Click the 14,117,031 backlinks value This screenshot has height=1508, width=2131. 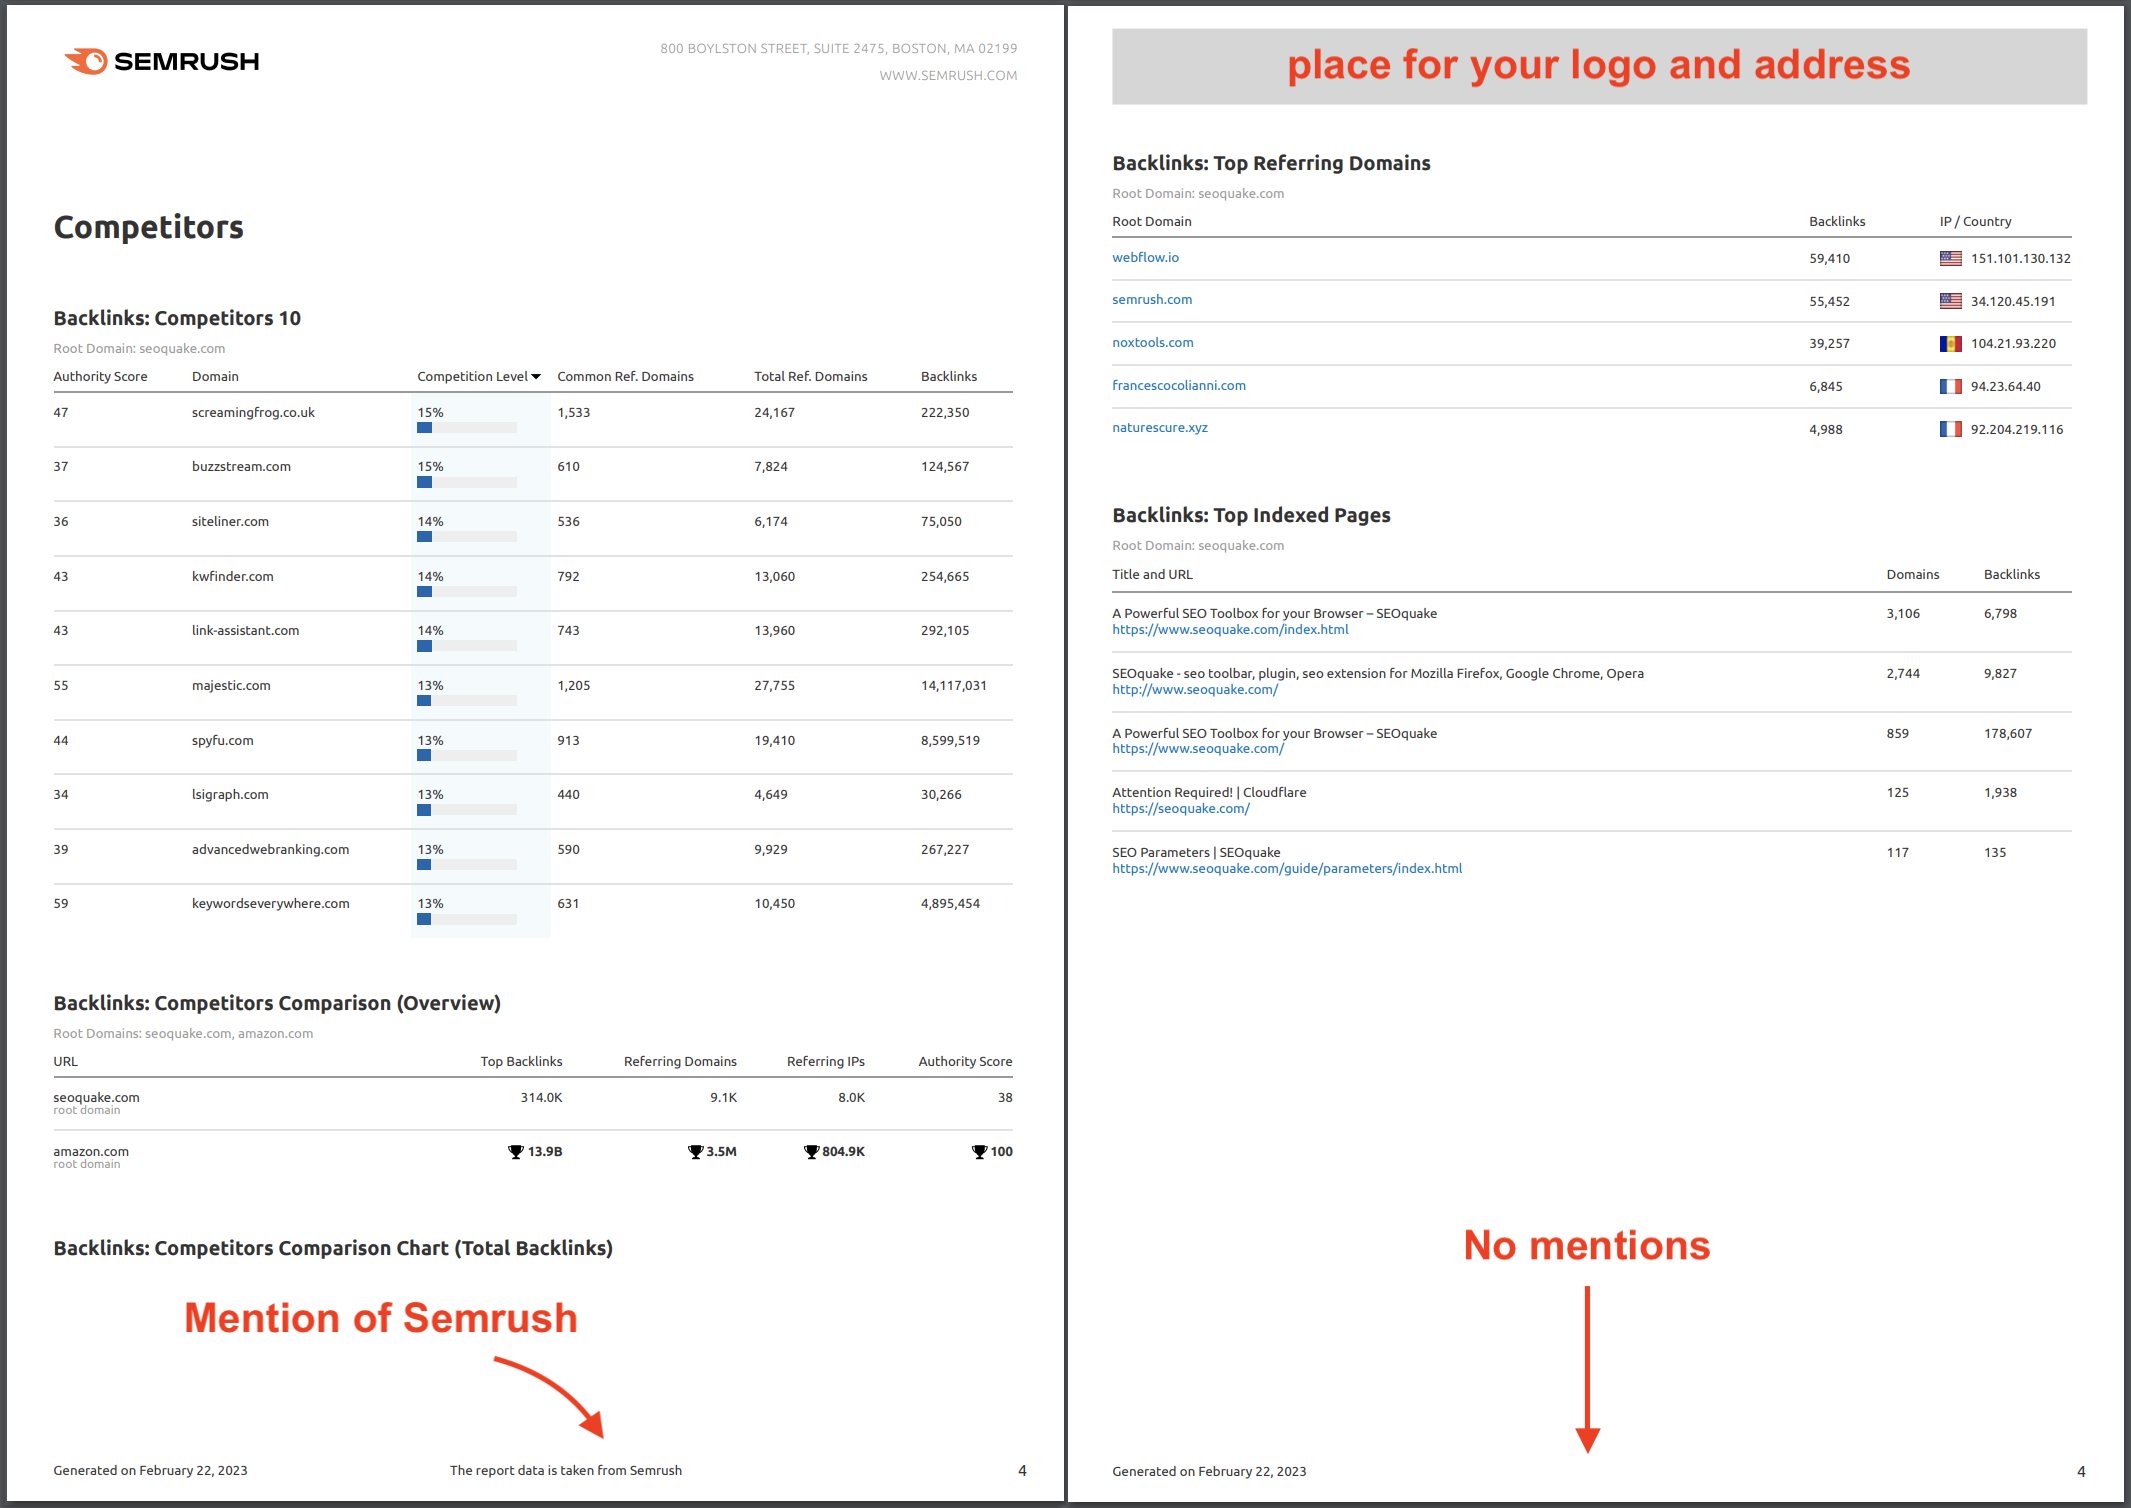pyautogui.click(x=953, y=685)
